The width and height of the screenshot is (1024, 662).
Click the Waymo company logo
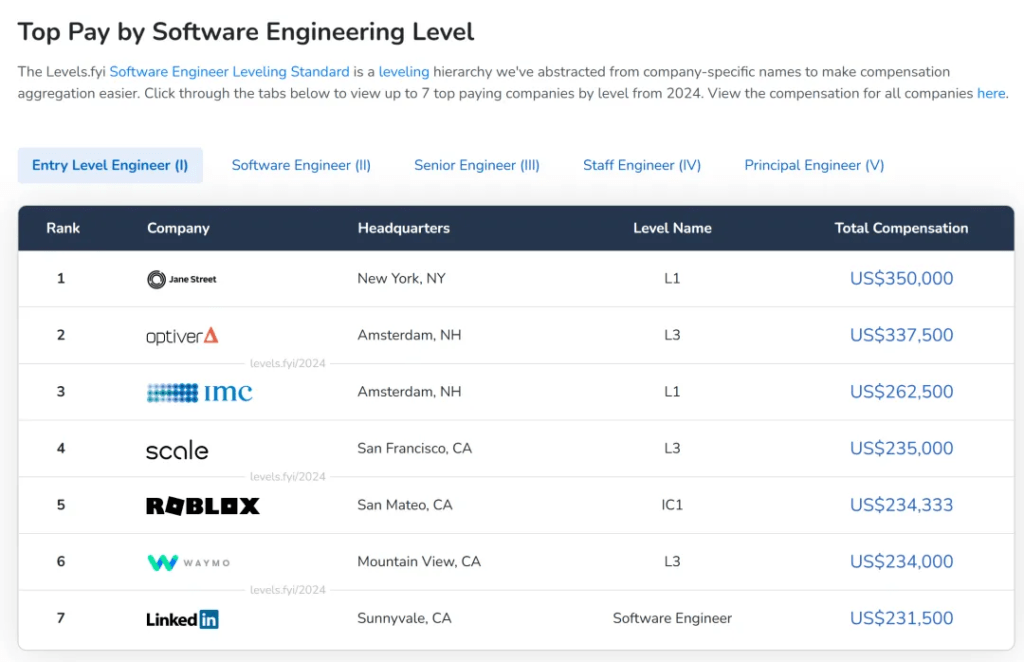(189, 562)
